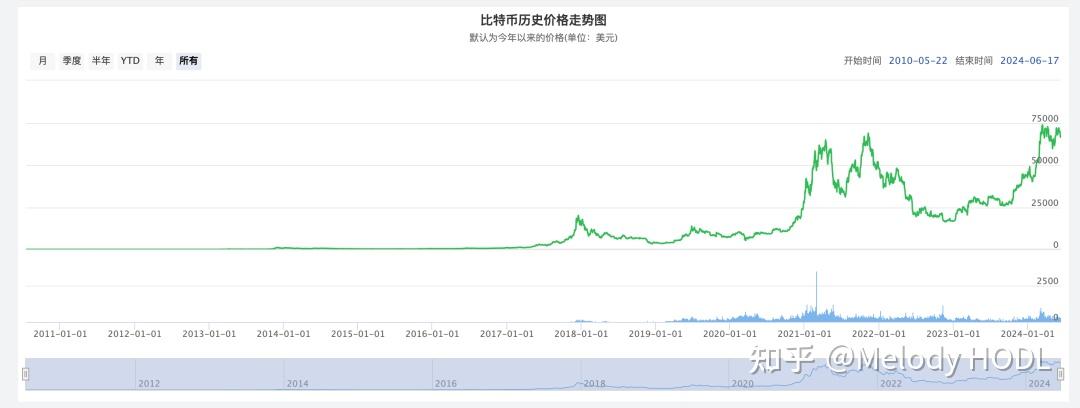Click the 2021-01-01 x-axis date label

pyautogui.click(x=804, y=334)
